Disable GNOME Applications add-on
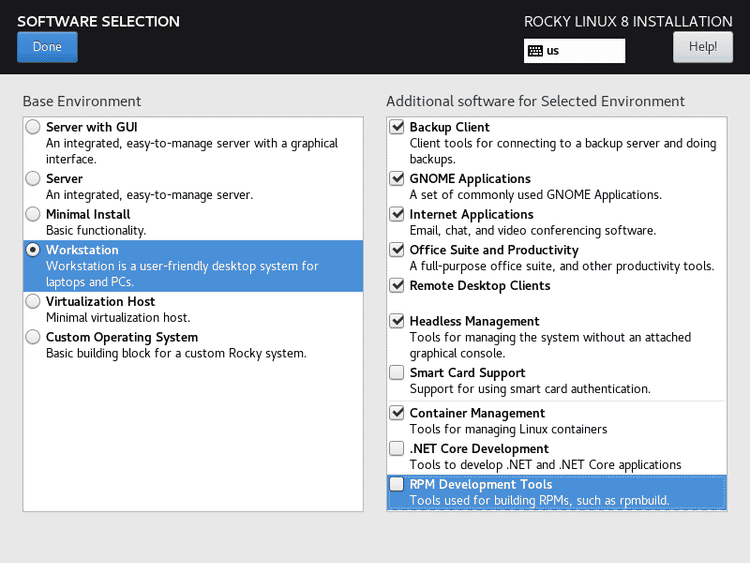This screenshot has height=563, width=750. coord(397,179)
